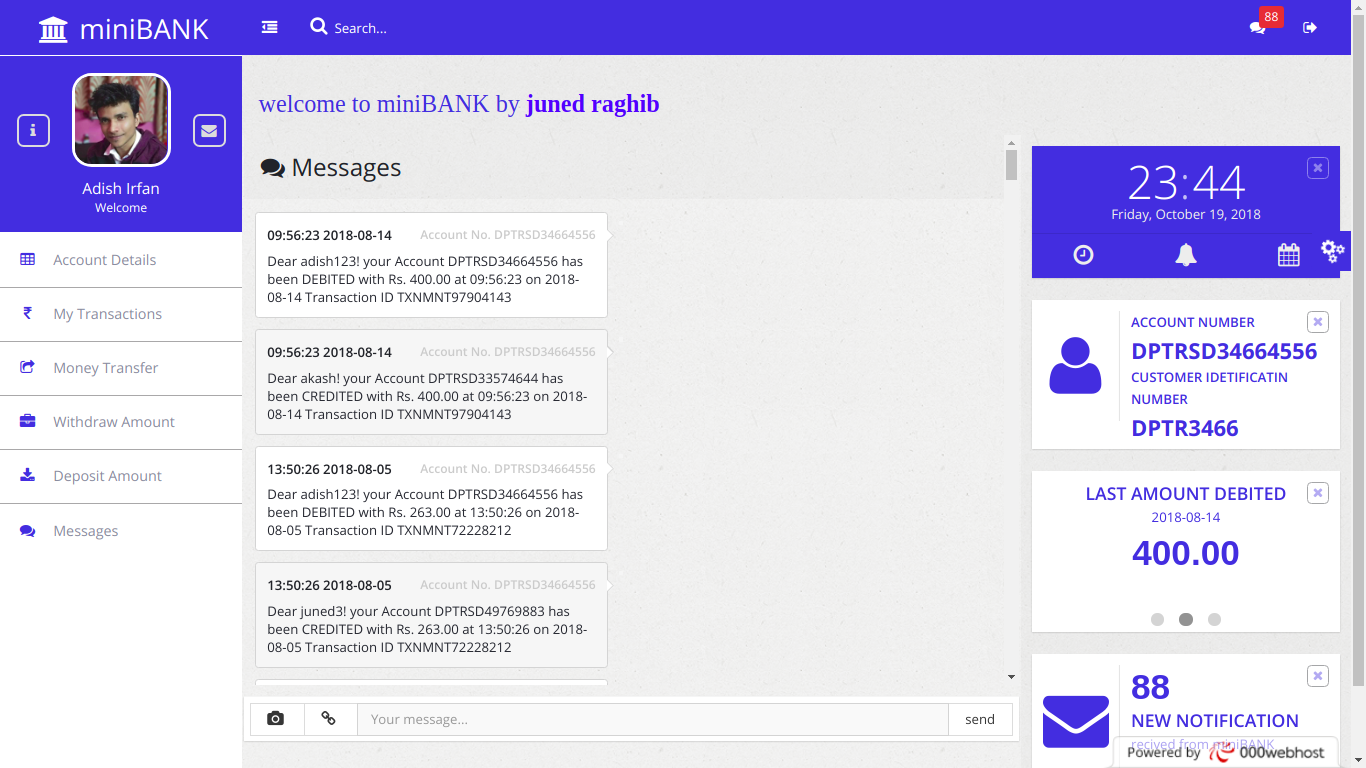Screen dimensions: 1366x768
Task: Click the user silhouette icon in account card
Action: pyautogui.click(x=1075, y=365)
